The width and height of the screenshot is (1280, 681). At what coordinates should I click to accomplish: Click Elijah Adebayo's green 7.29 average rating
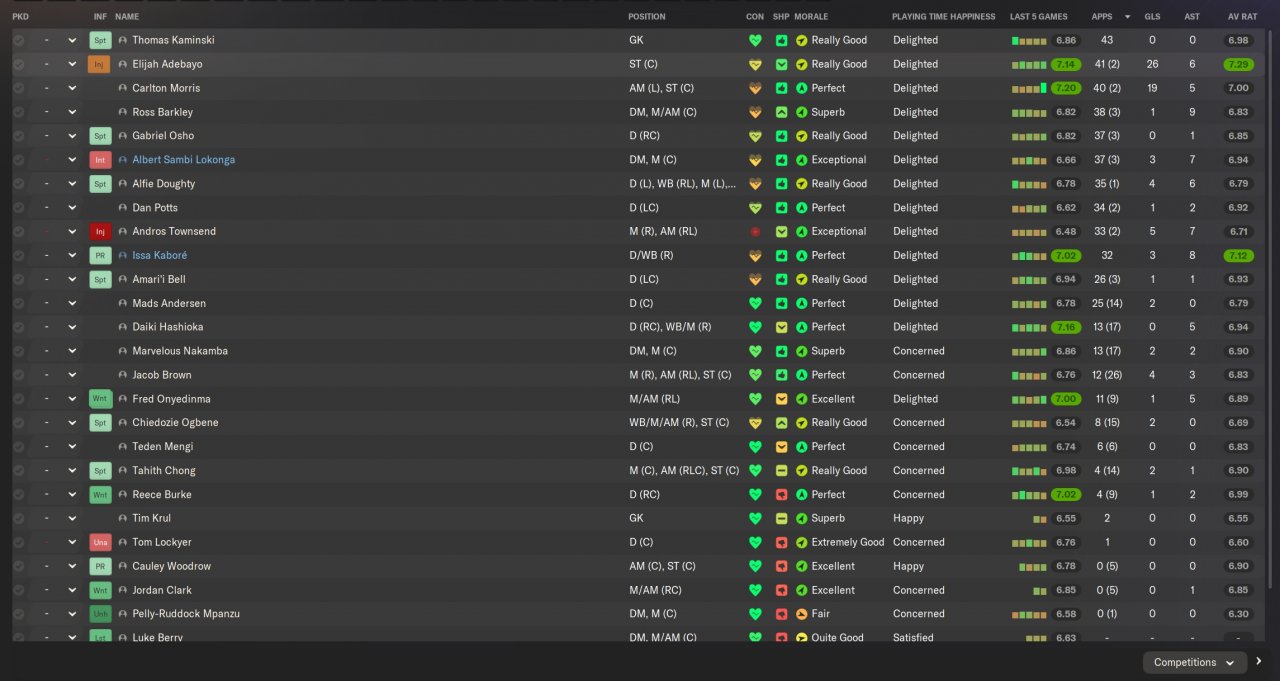click(1238, 64)
